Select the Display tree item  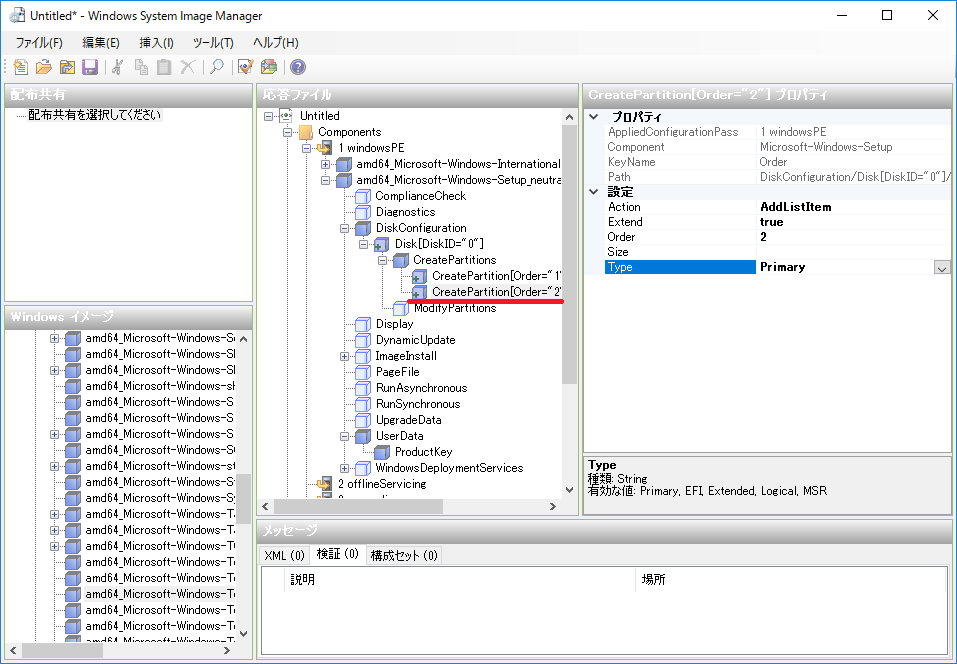pyautogui.click(x=394, y=324)
